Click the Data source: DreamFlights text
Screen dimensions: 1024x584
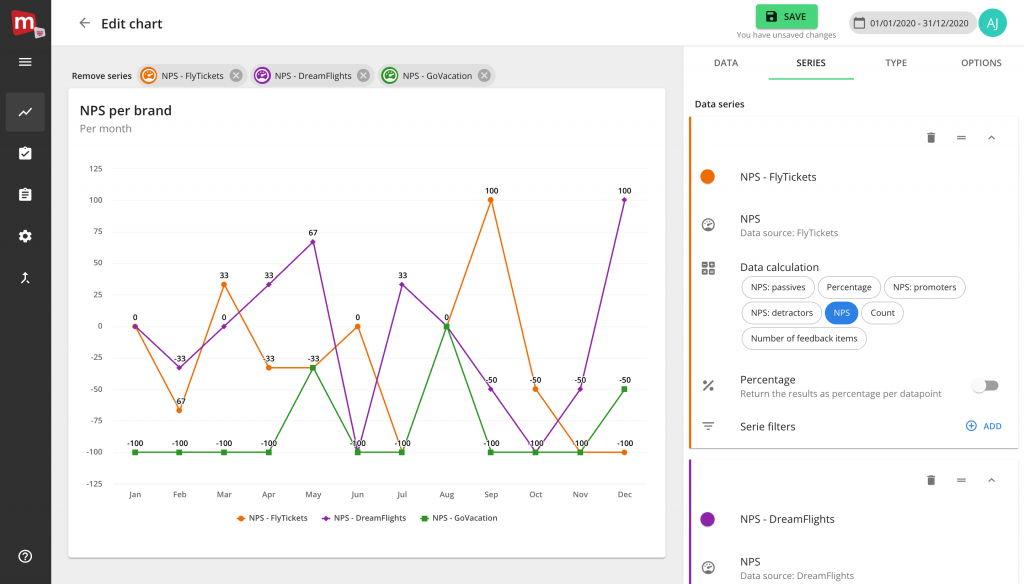797,576
